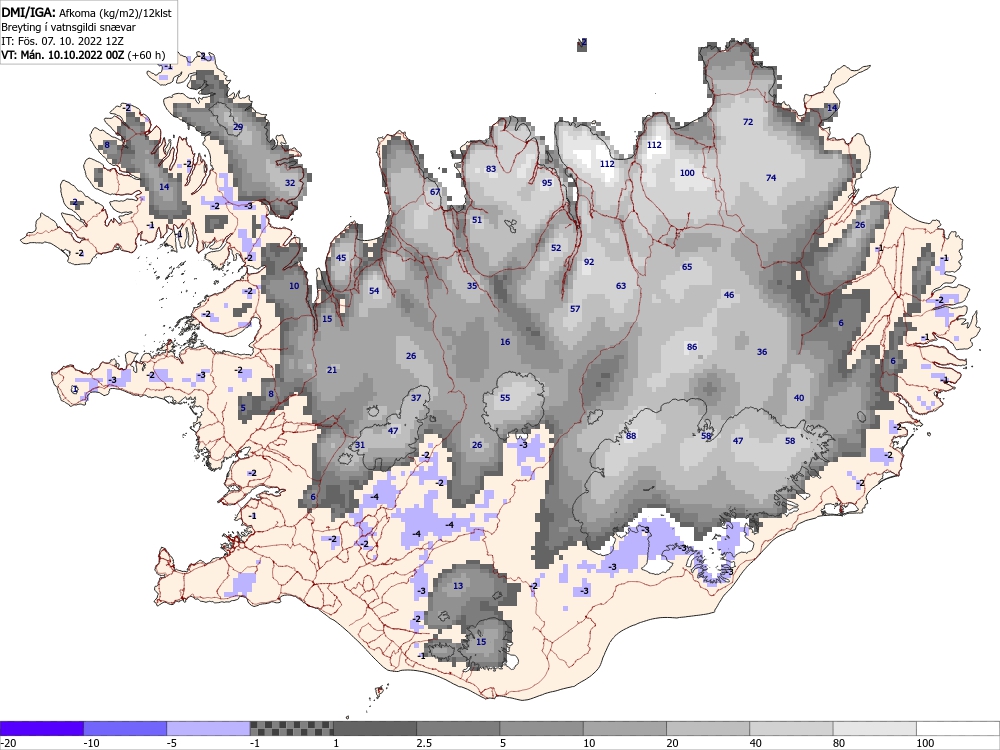Click the '-10' legend label
This screenshot has width=1000, height=750.
pyautogui.click(x=91, y=743)
